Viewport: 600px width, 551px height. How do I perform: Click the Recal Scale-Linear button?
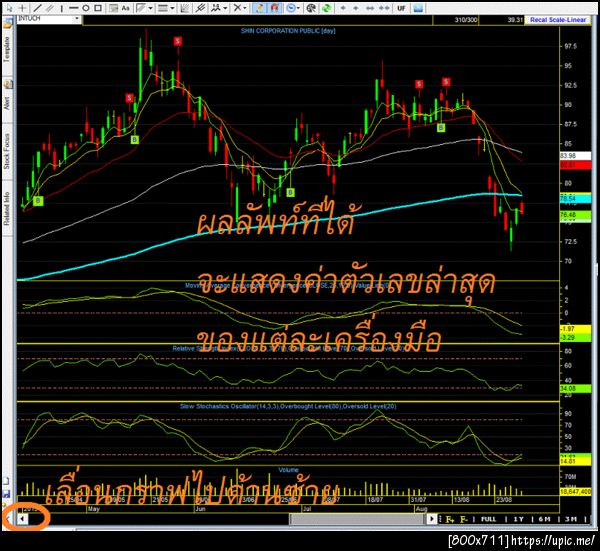558,20
